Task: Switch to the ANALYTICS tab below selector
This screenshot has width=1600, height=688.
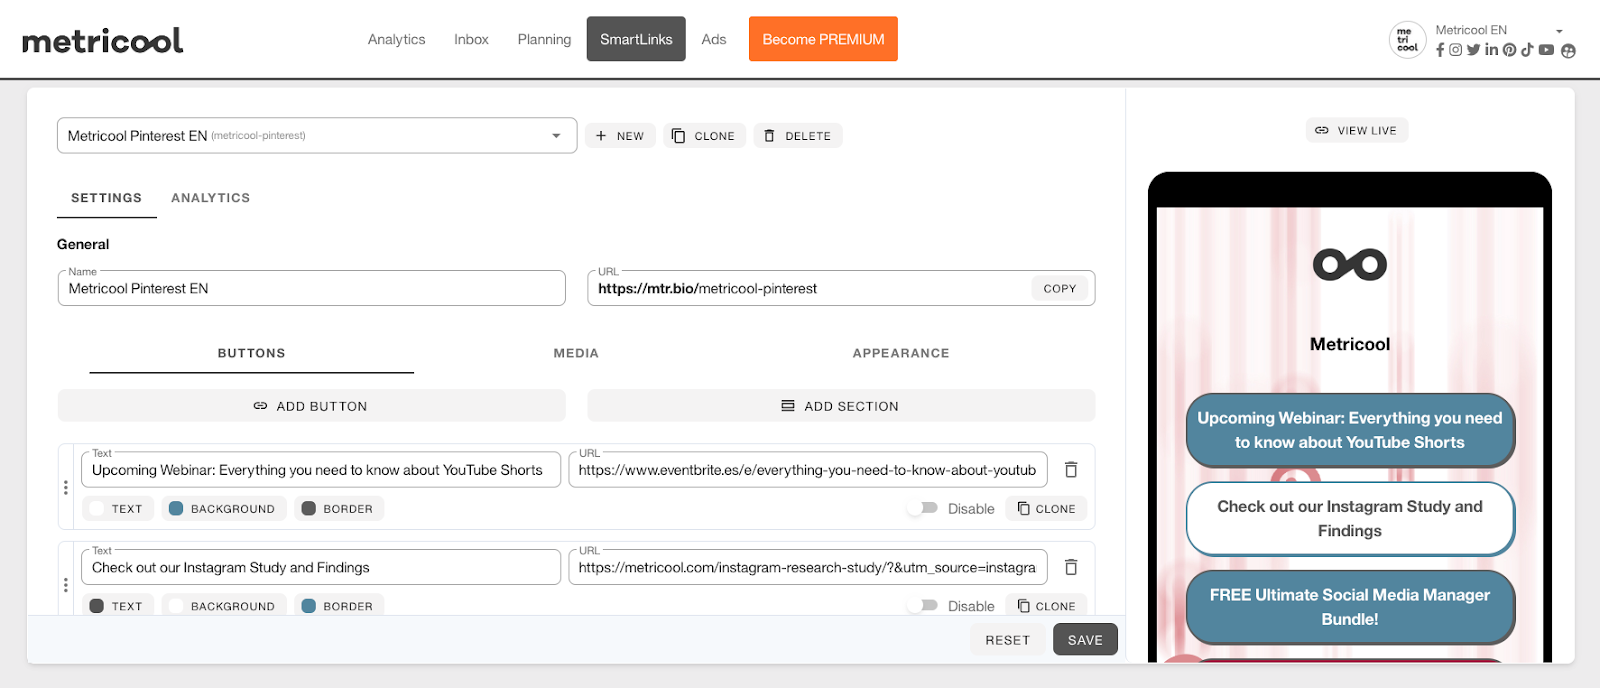Action: click(x=210, y=198)
